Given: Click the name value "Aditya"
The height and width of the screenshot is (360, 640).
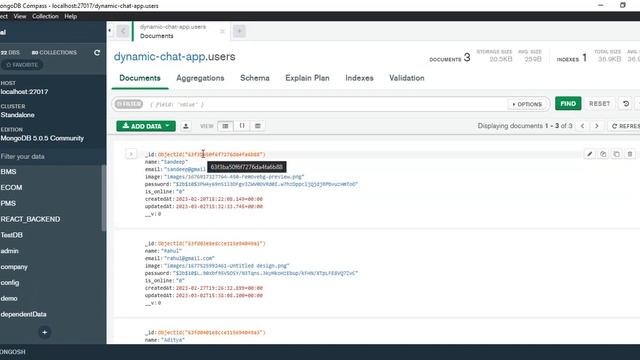Looking at the screenshot, I should tap(173, 340).
